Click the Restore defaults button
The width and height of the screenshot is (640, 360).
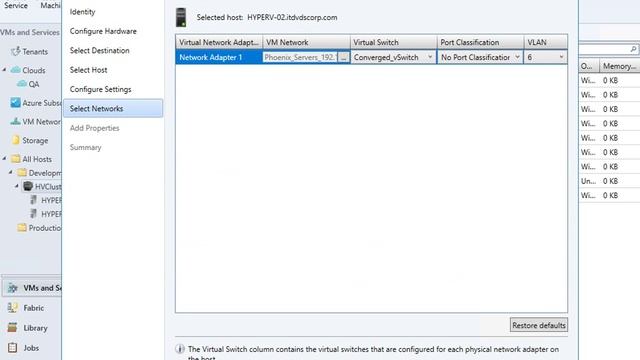coord(539,325)
